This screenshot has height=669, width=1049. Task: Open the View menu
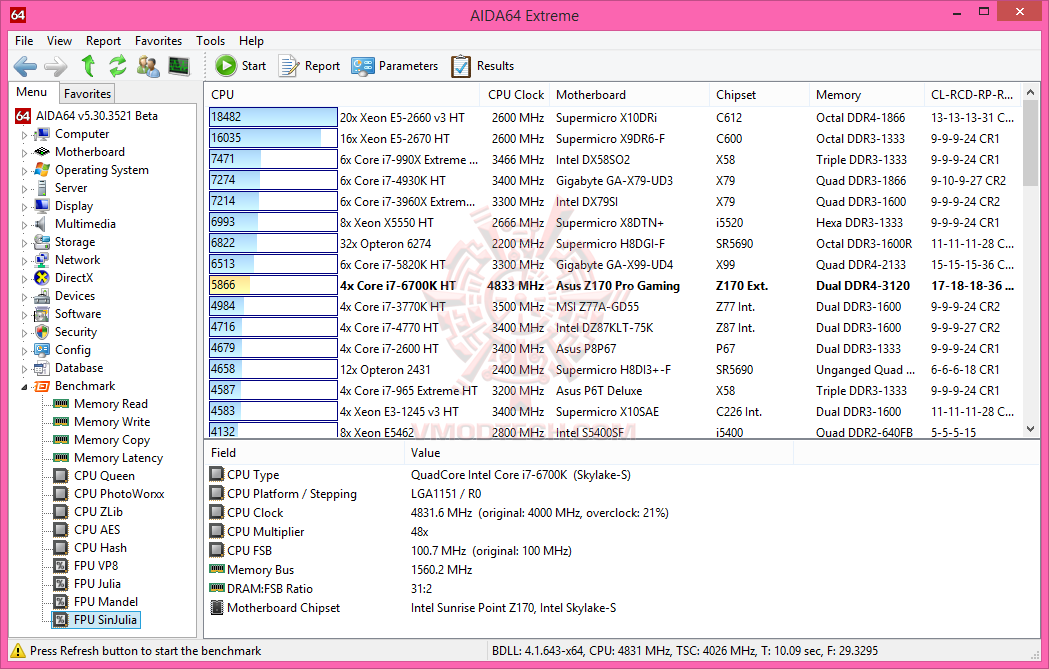[x=59, y=41]
